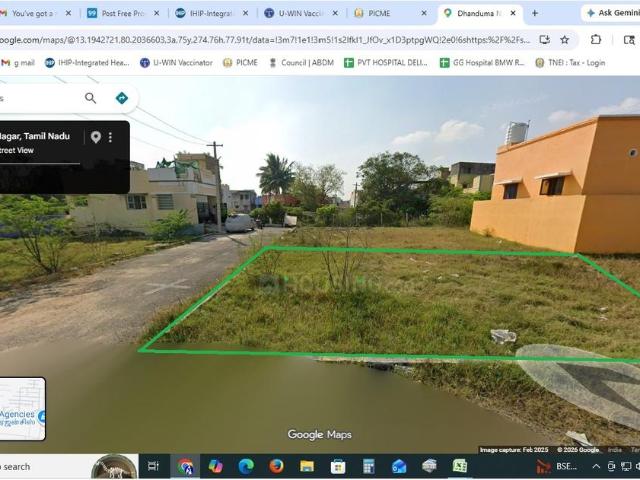Open the PICME bookmark
This screenshot has width=640, height=480.
tap(240, 63)
